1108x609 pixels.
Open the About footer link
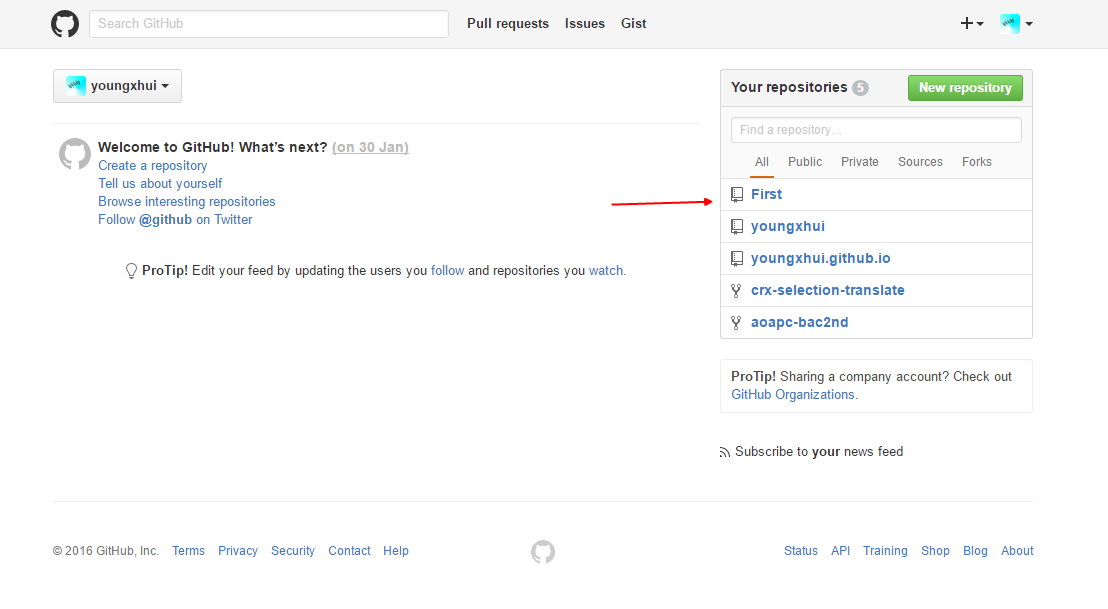click(x=1017, y=551)
